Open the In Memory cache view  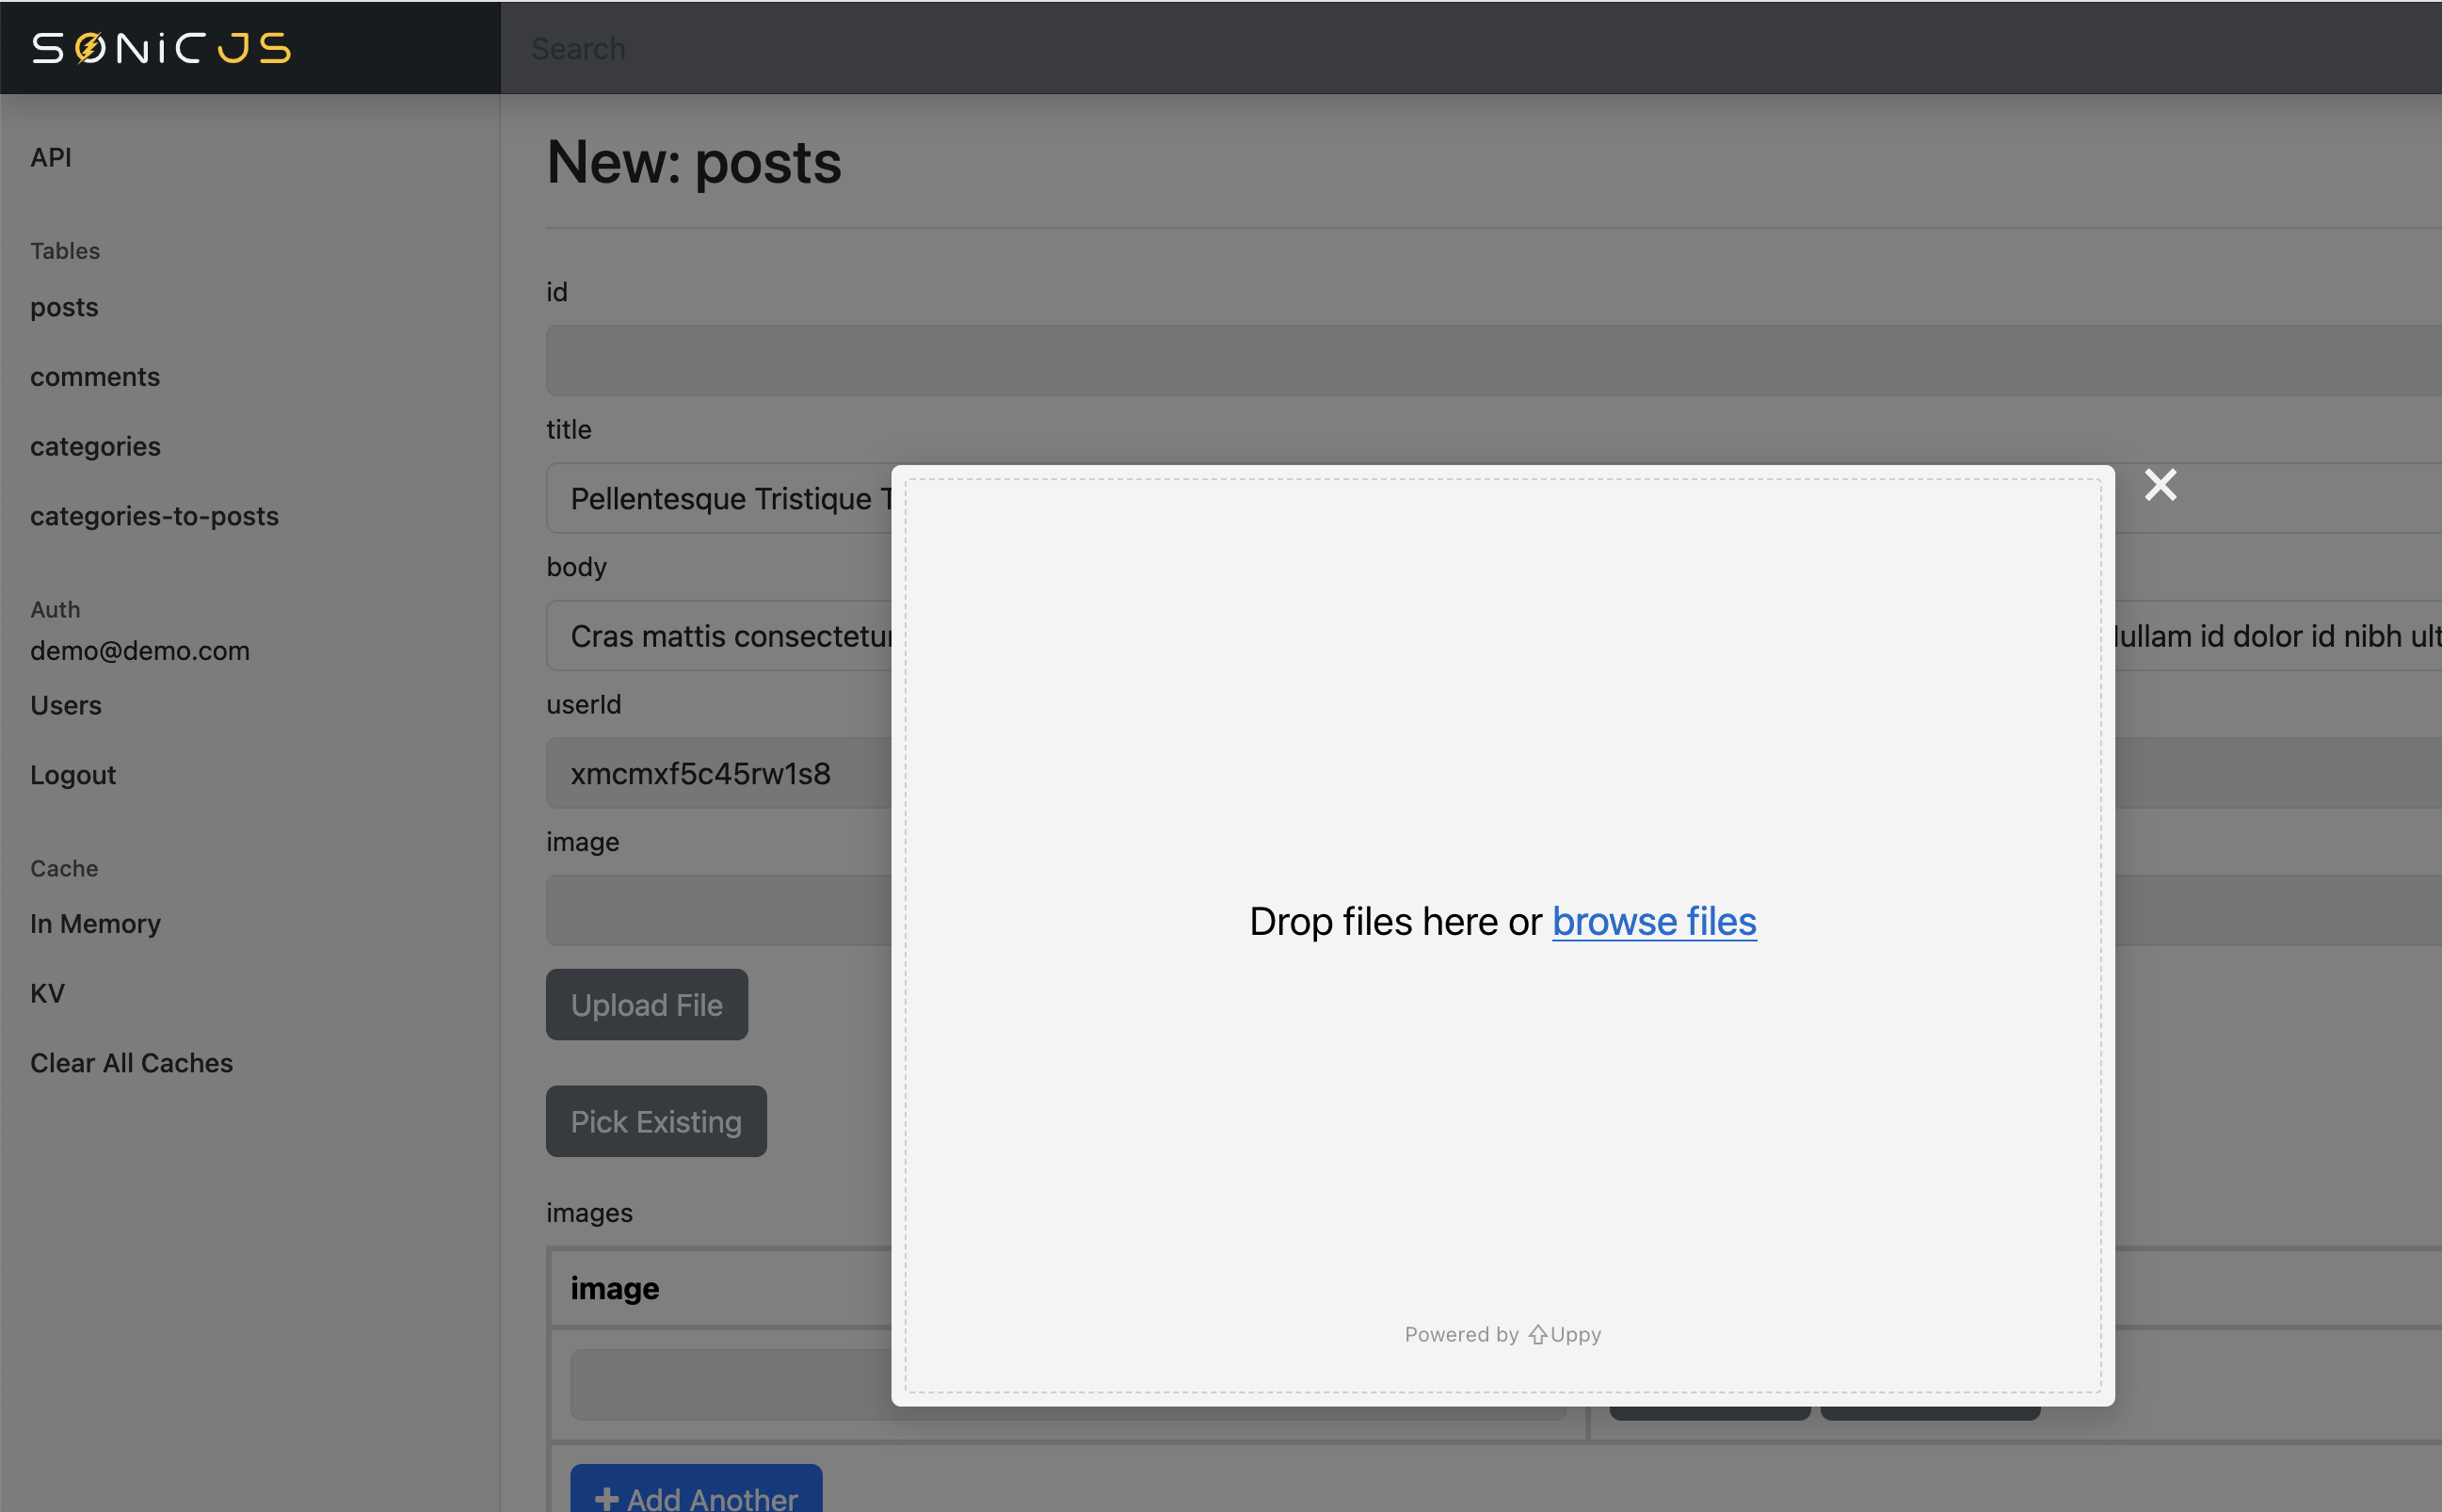[x=95, y=923]
